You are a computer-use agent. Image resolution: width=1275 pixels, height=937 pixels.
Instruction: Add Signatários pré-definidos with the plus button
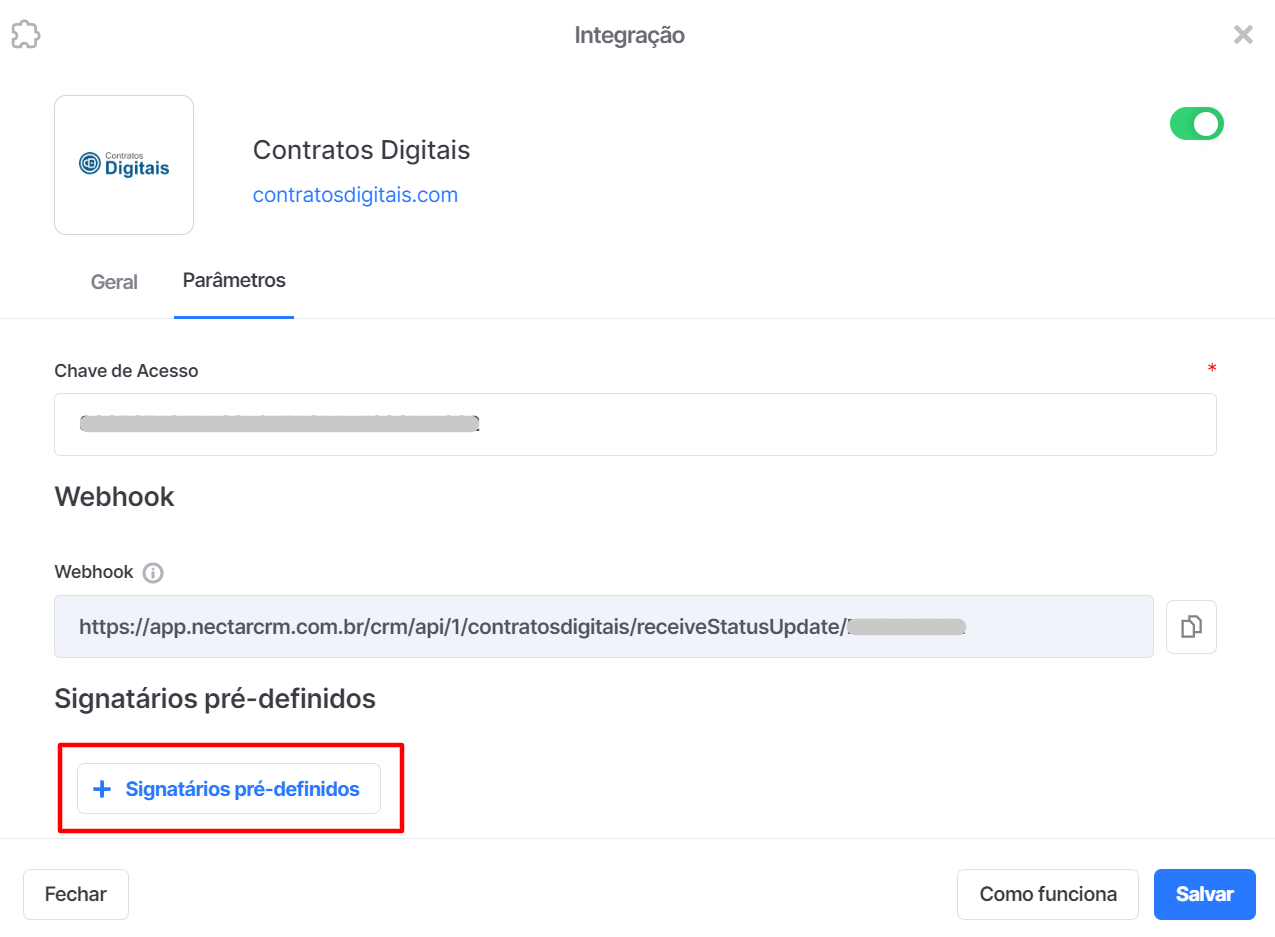point(229,789)
